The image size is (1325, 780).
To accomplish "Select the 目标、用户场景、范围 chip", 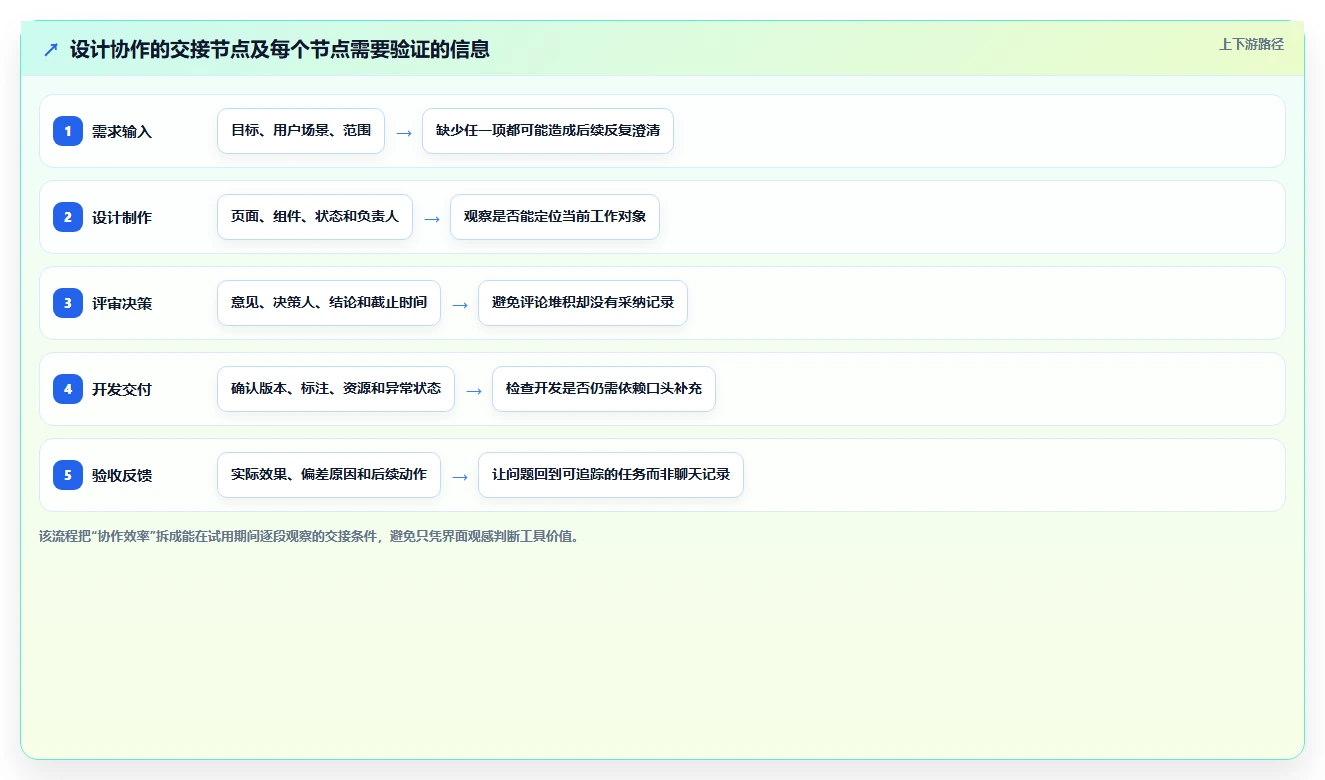I will 301,131.
